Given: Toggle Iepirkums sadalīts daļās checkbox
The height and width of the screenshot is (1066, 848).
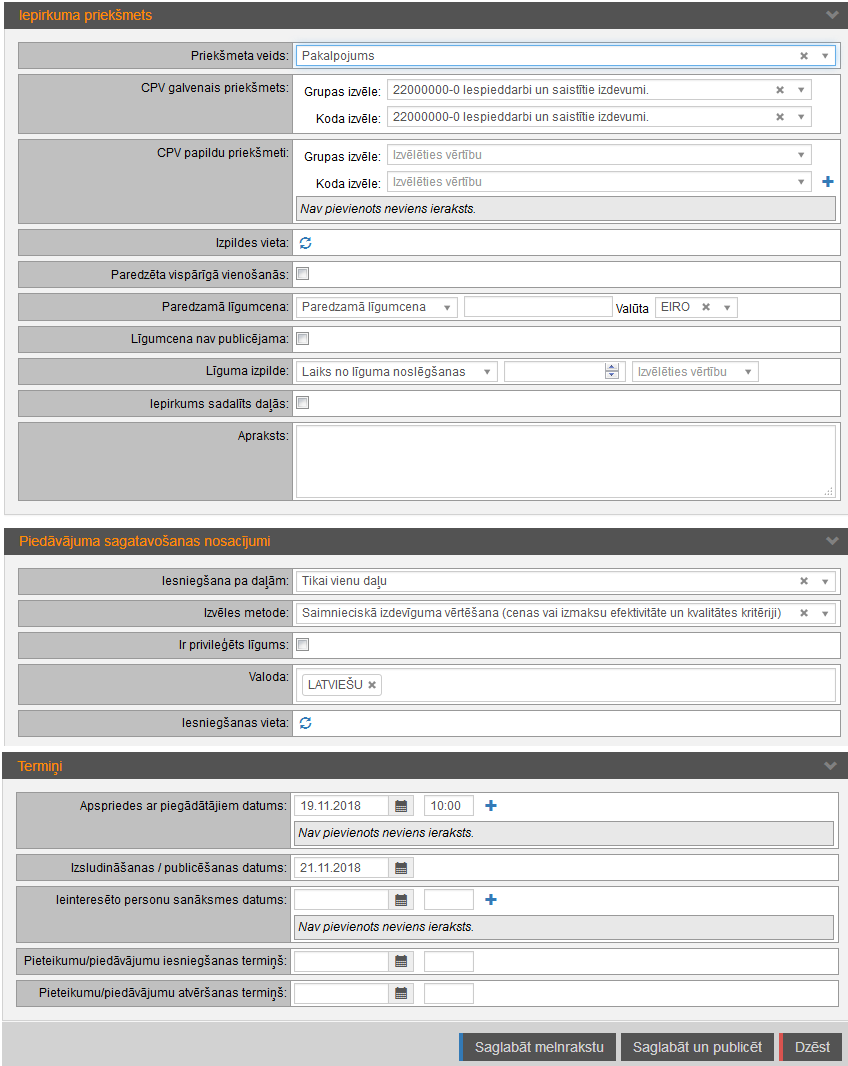Looking at the screenshot, I should coord(303,403).
